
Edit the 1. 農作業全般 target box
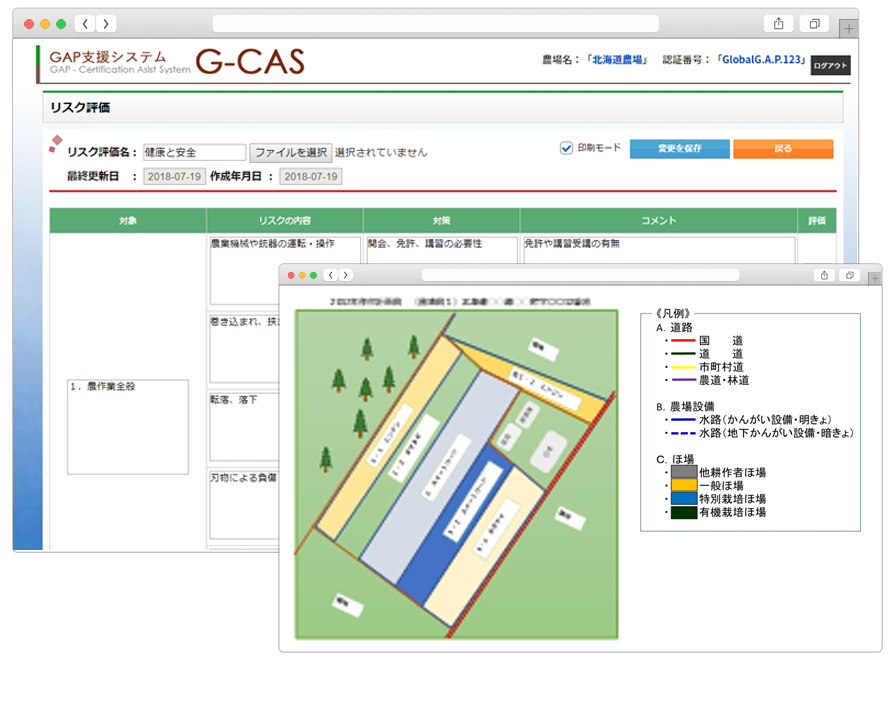pos(128,427)
